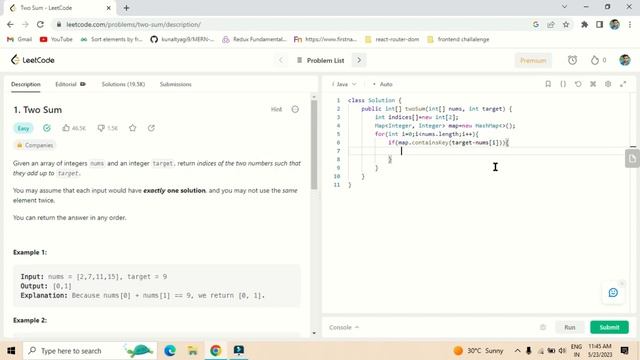This screenshot has height=360, width=640.
Task: Click the Run button
Action: 570,327
